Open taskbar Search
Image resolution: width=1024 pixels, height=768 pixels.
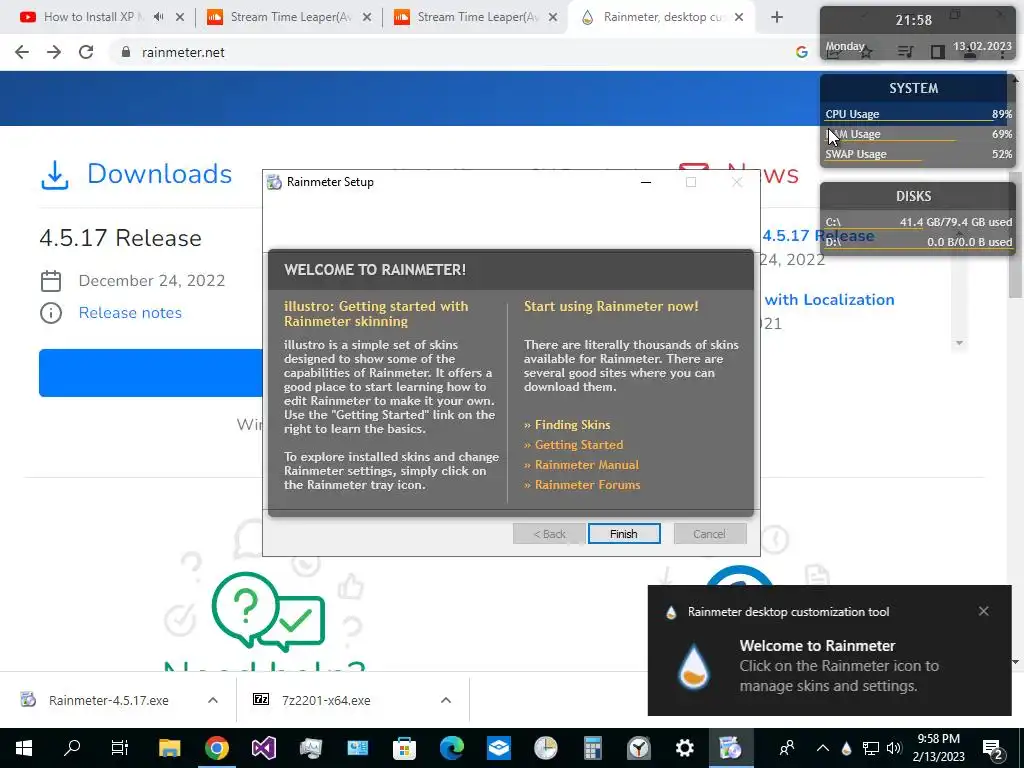pyautogui.click(x=72, y=748)
